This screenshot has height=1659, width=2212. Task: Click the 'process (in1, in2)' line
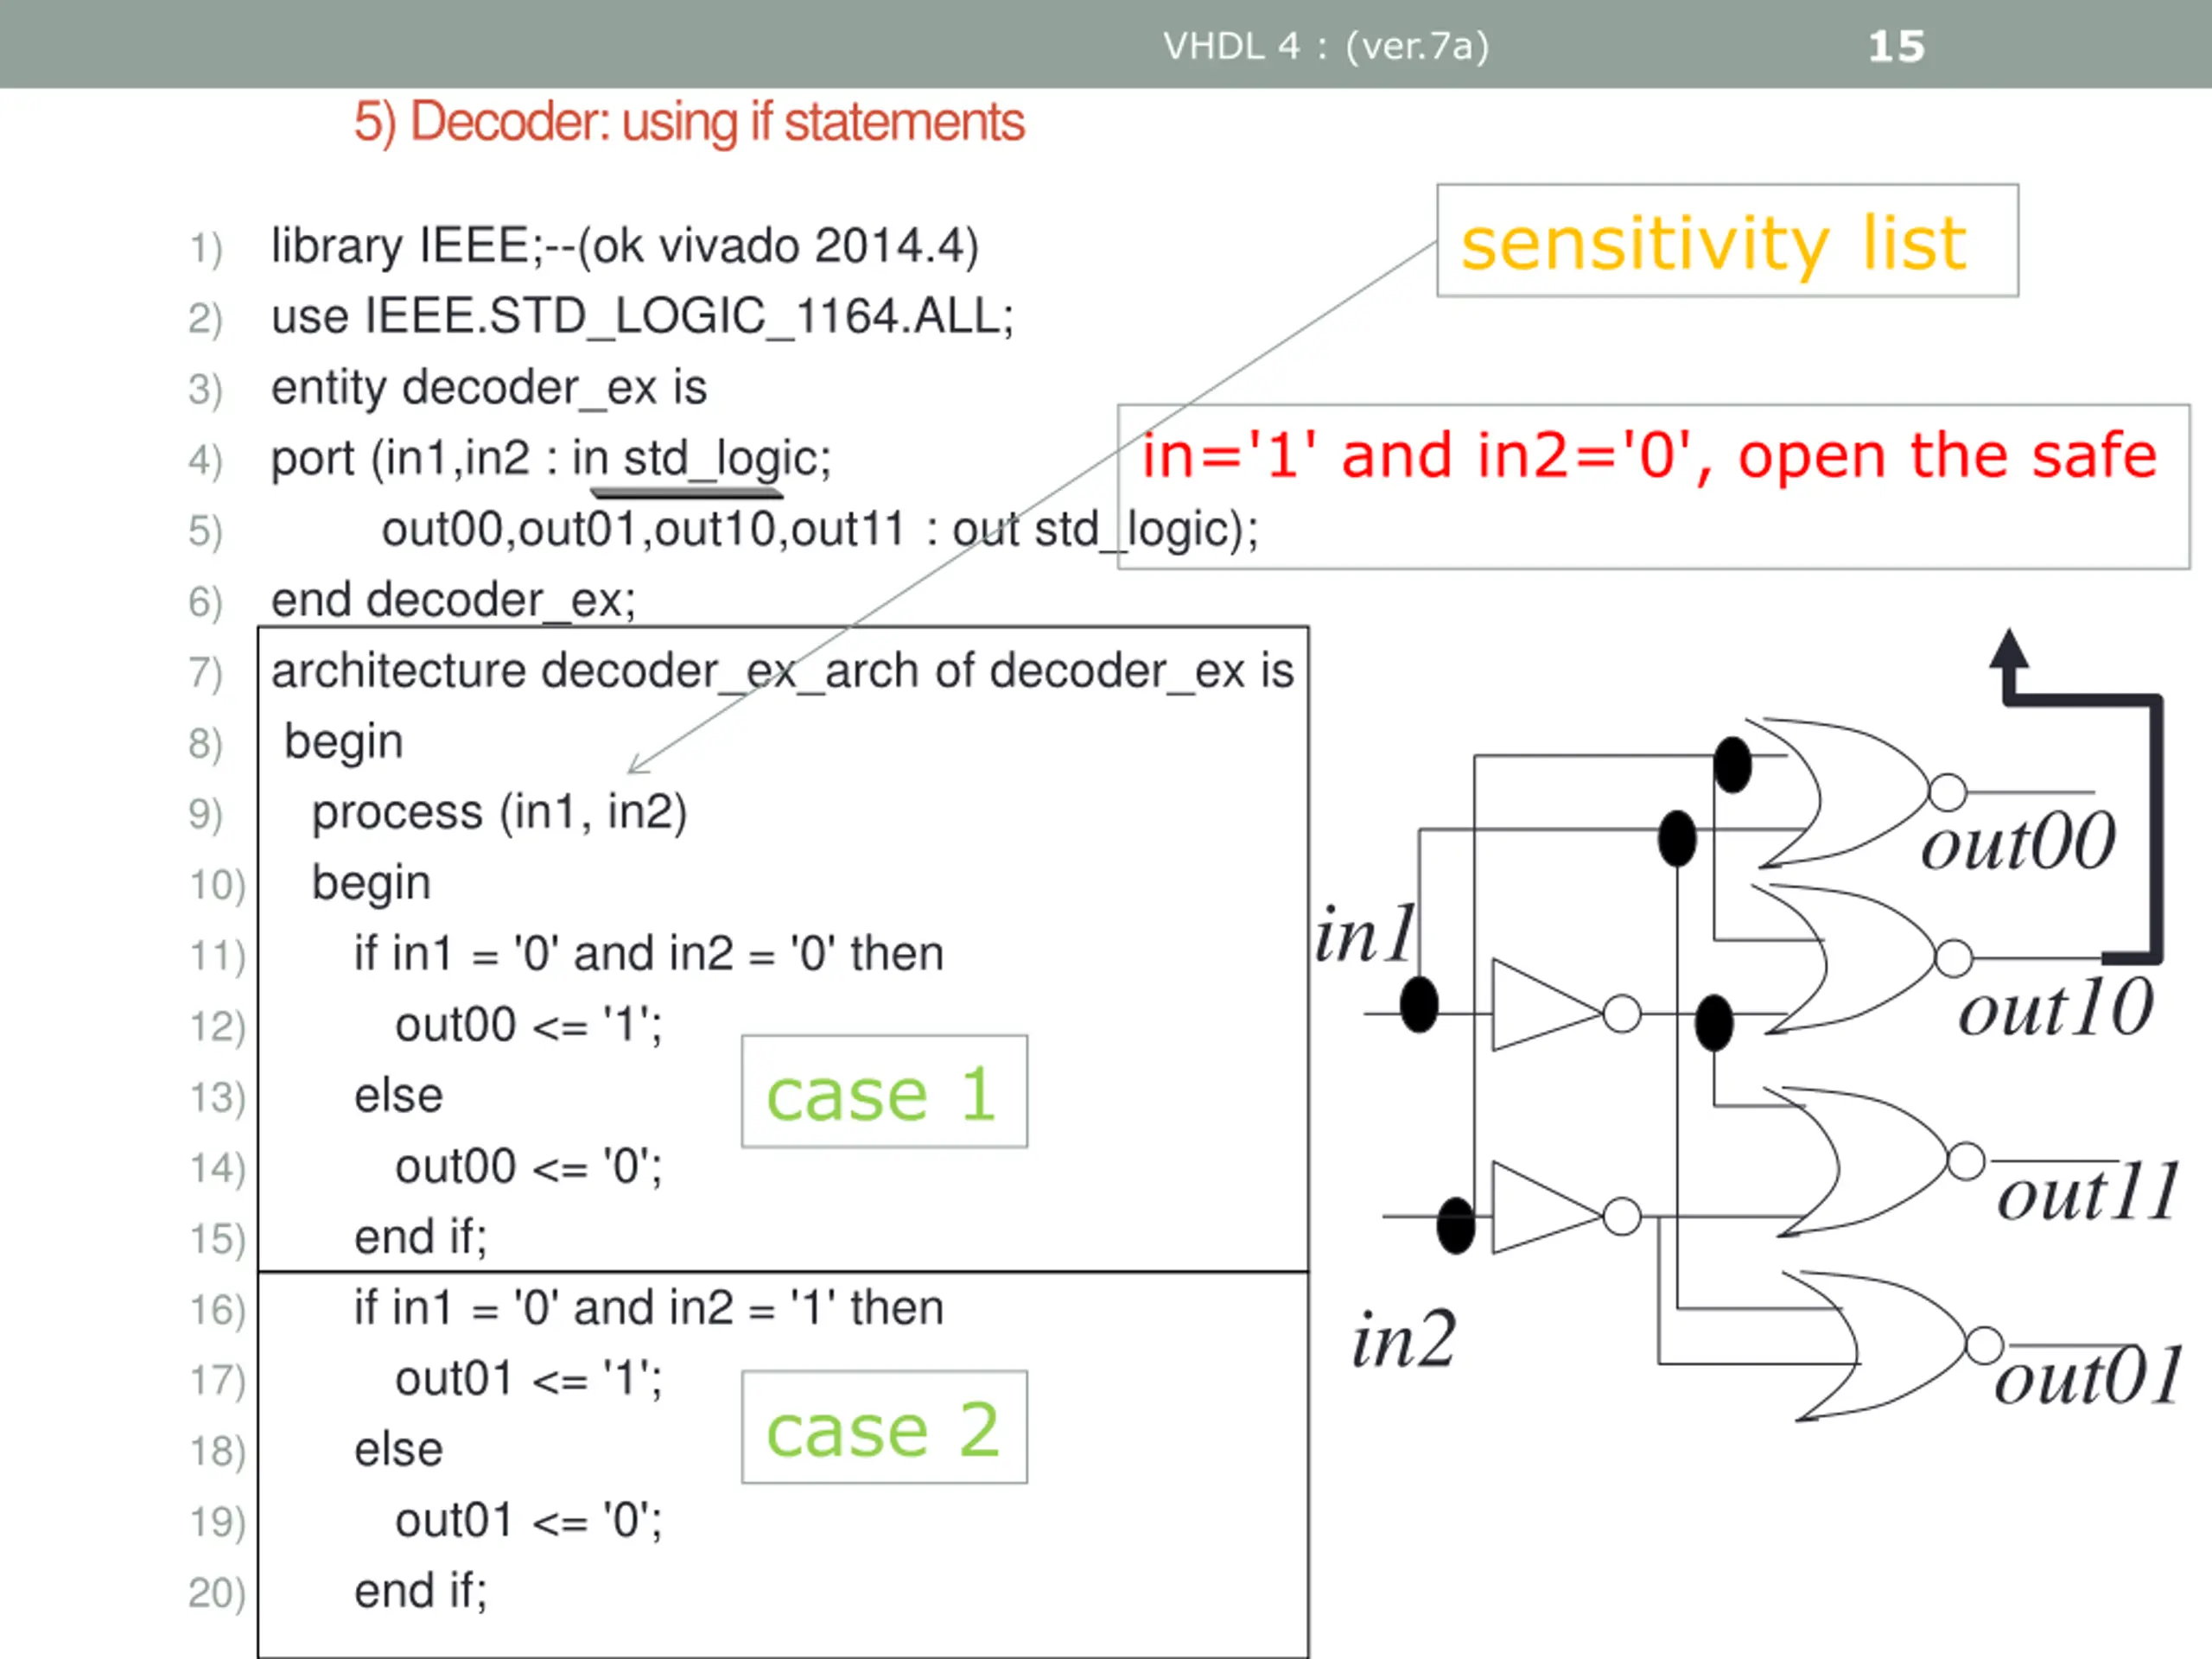(x=499, y=813)
